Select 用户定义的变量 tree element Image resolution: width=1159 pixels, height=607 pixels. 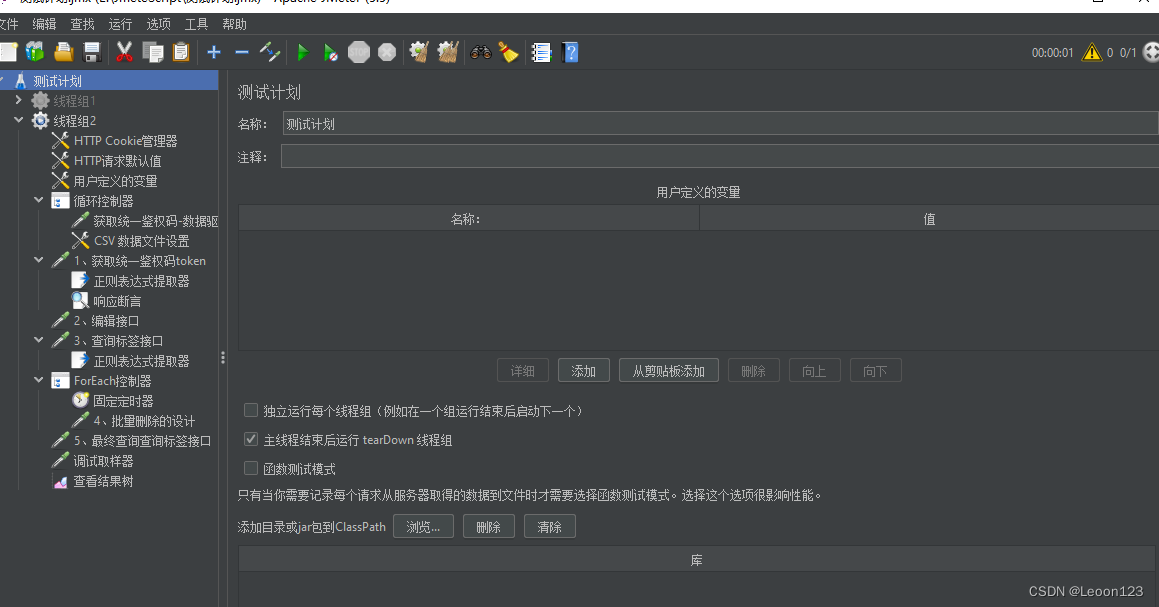[115, 180]
